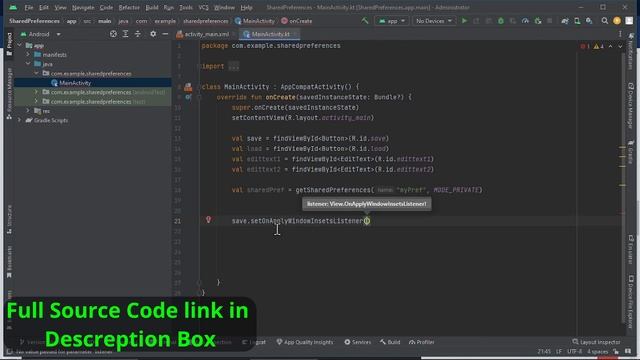Open Device Manager phone icon in toolbar
This screenshot has width=640, height=360.
point(577,21)
